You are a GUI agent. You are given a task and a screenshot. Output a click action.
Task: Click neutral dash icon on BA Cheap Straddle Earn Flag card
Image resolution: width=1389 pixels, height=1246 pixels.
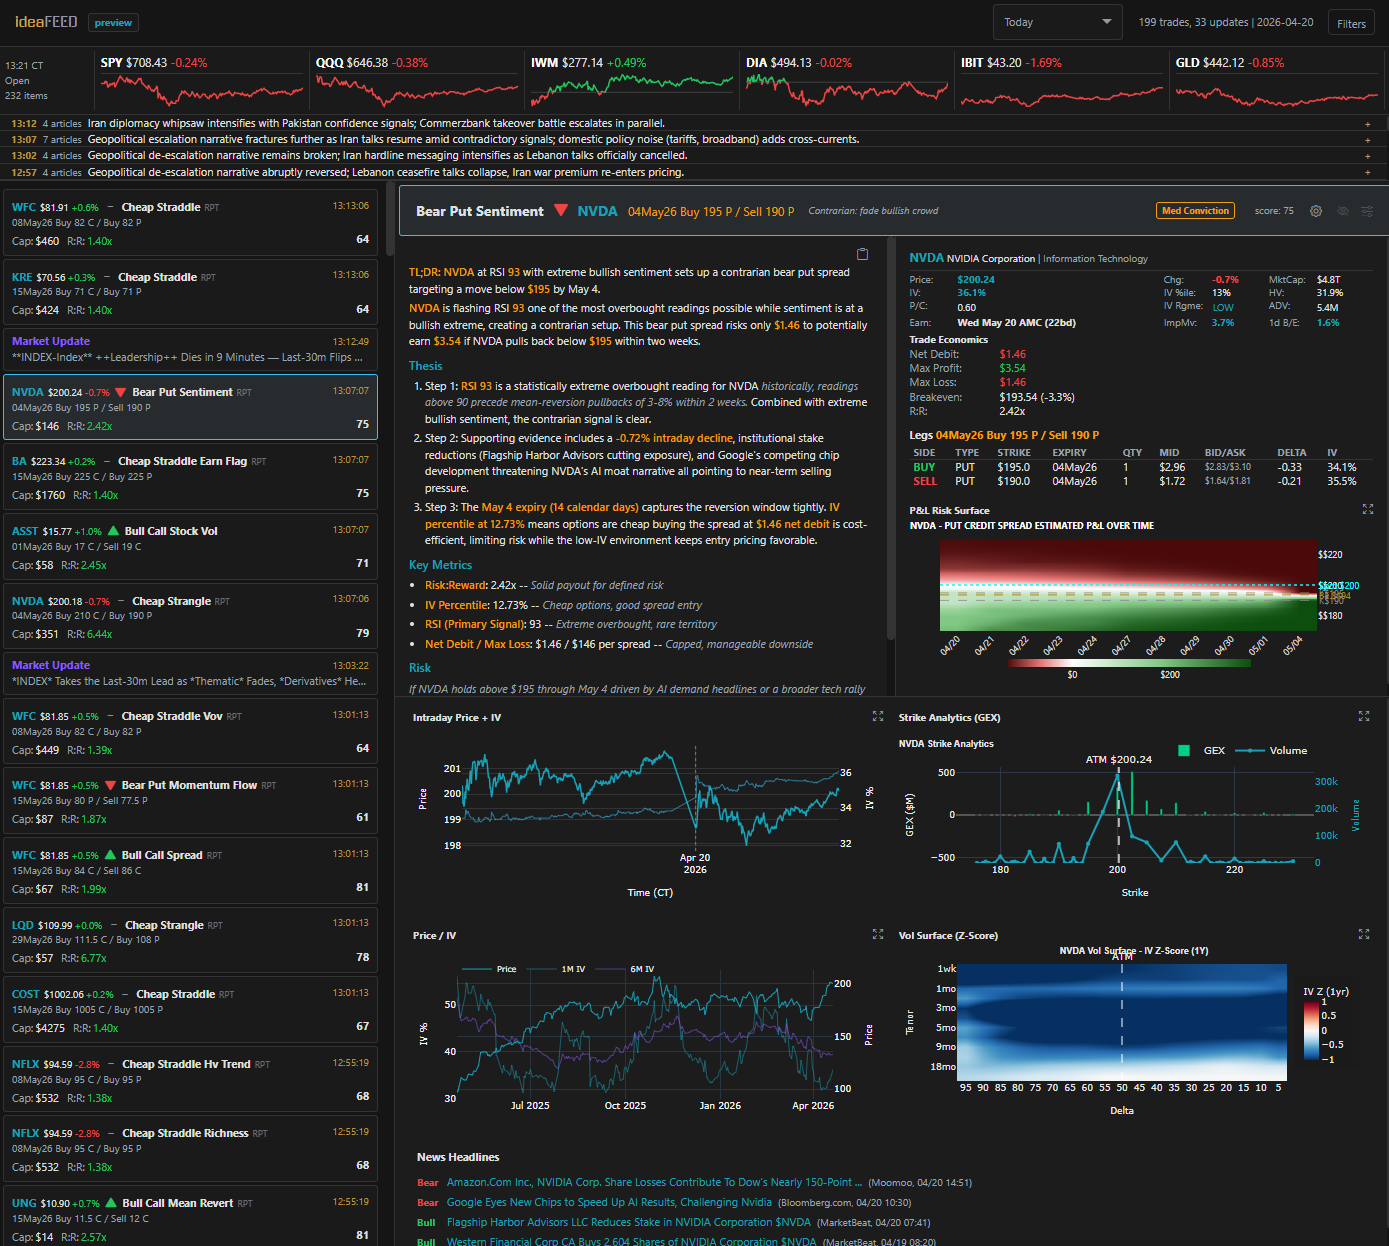click(107, 461)
